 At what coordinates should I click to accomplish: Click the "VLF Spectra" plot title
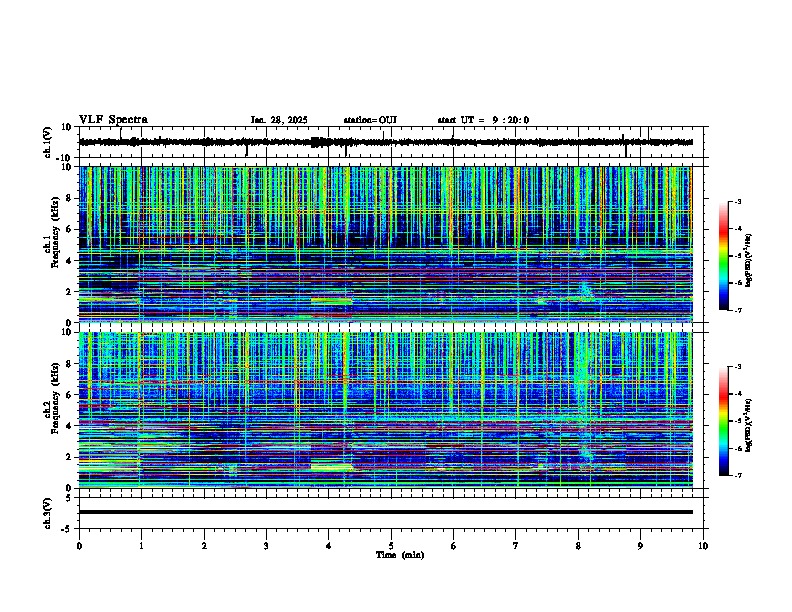tap(113, 120)
